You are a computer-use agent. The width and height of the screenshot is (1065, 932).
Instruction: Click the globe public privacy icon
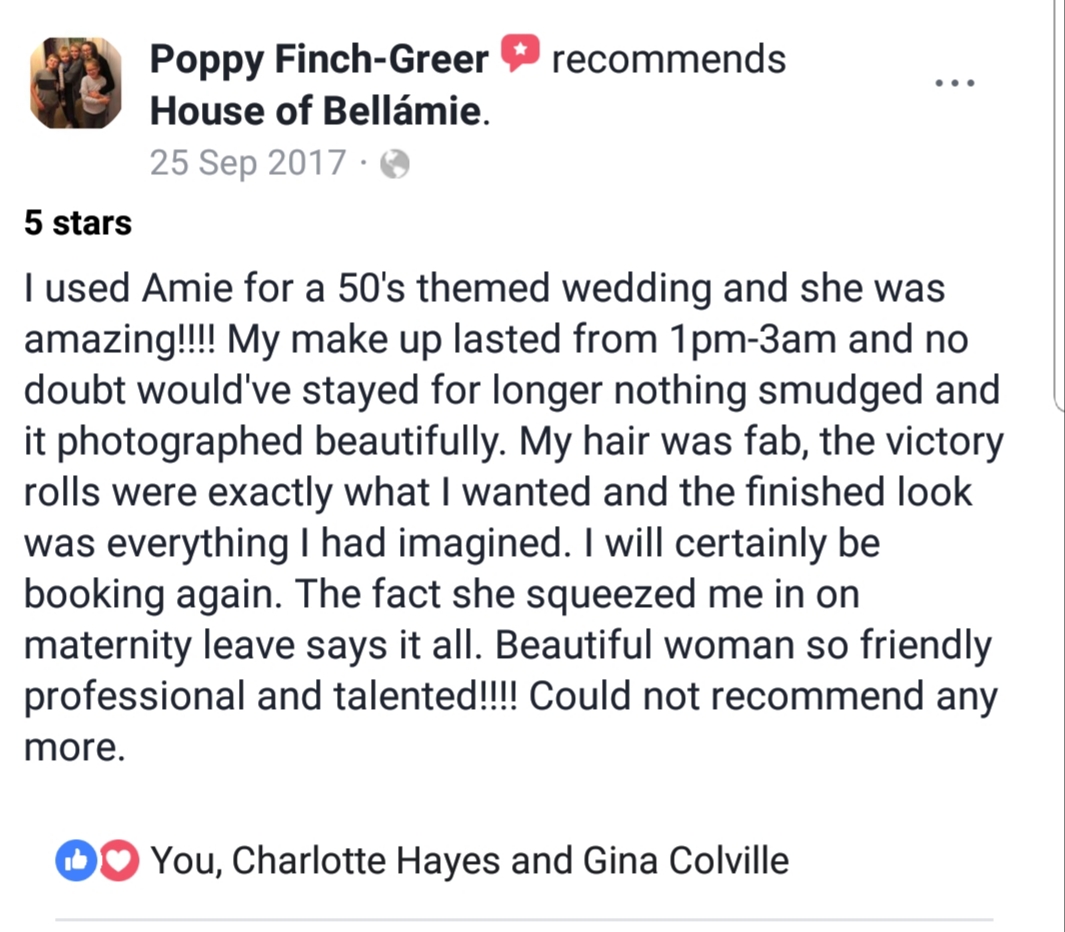click(x=395, y=164)
